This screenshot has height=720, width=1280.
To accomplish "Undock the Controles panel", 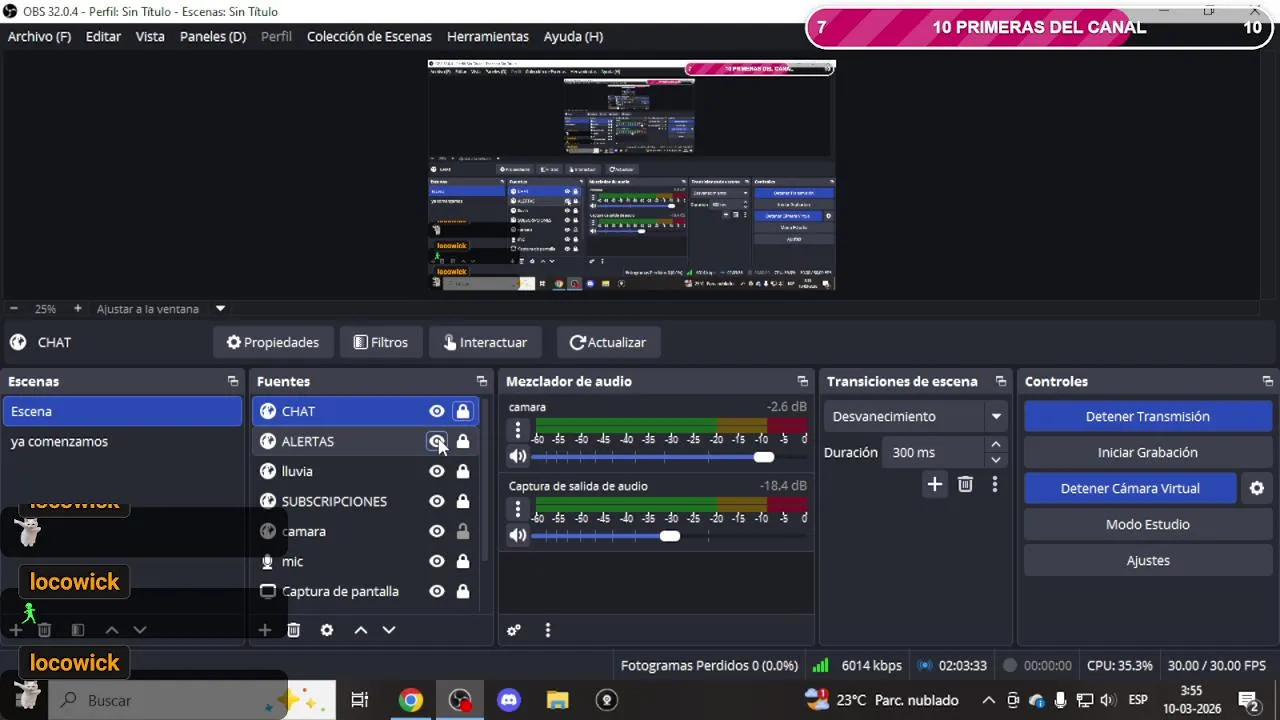I will click(x=1267, y=381).
